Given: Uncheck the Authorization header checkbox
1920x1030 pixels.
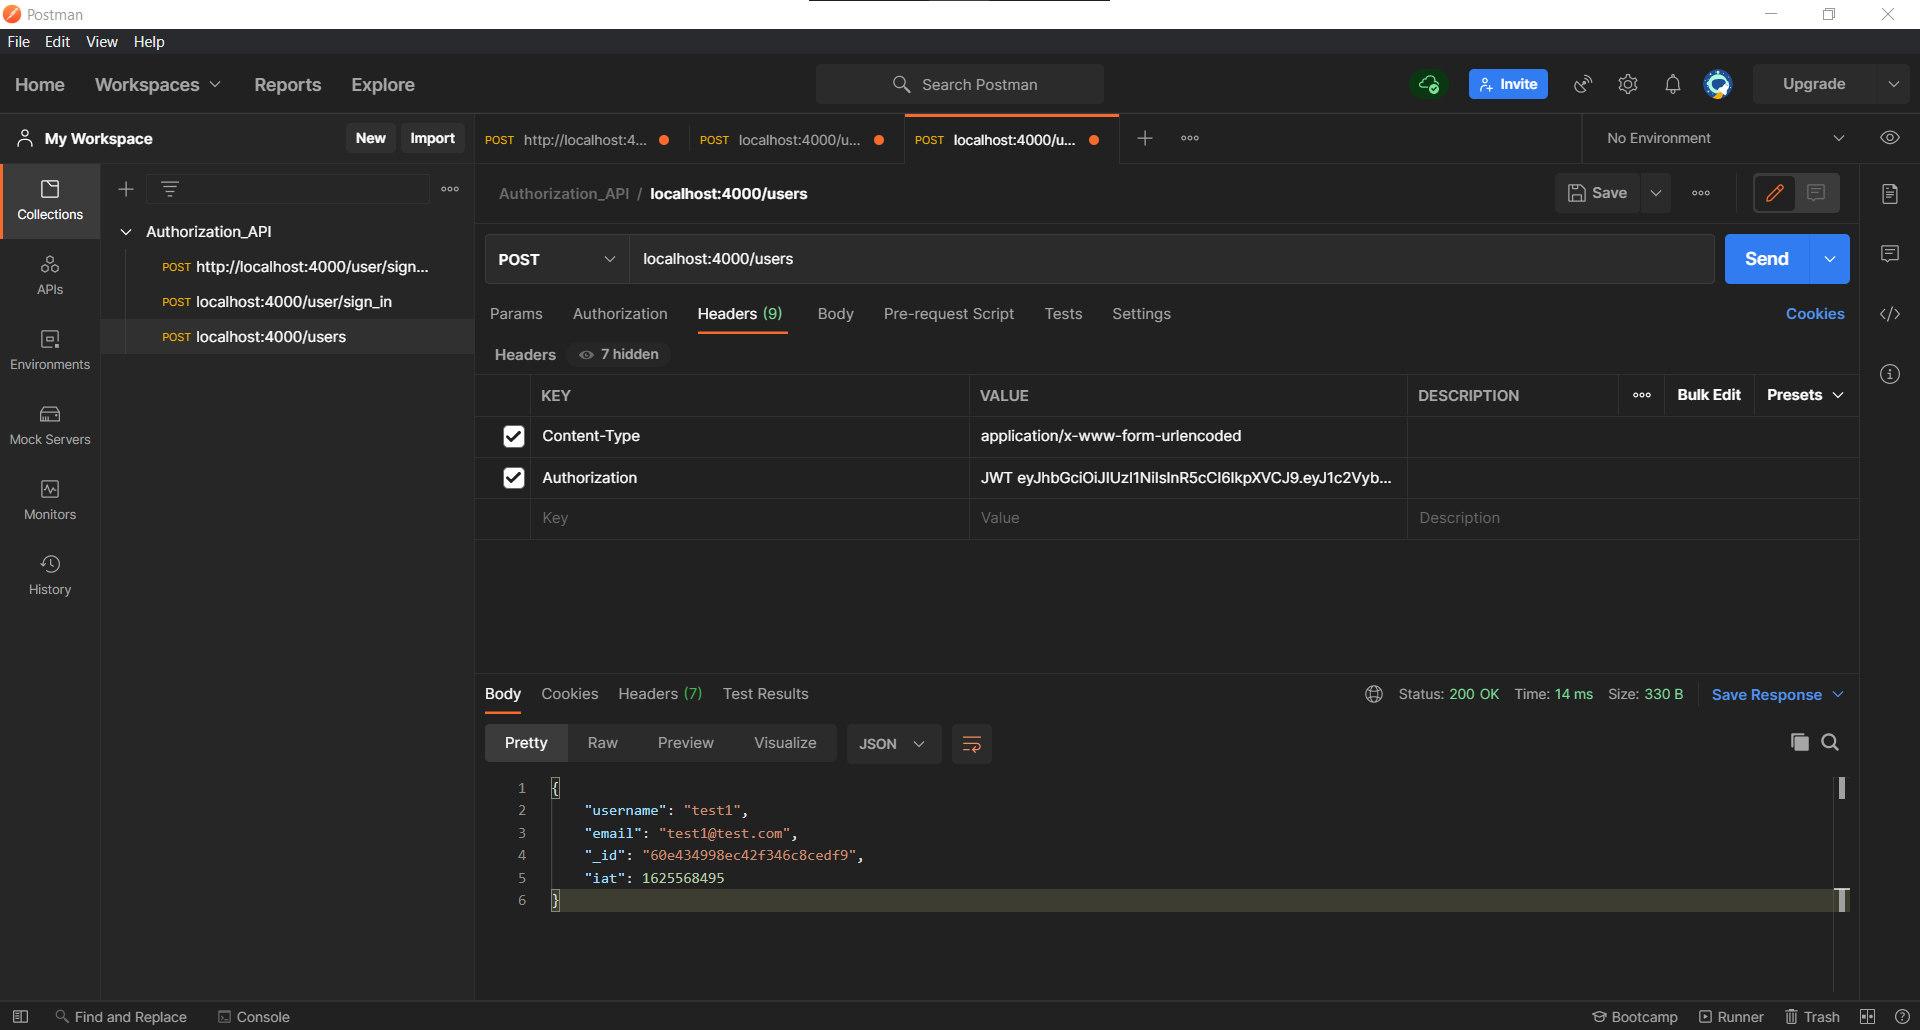Looking at the screenshot, I should coord(514,478).
